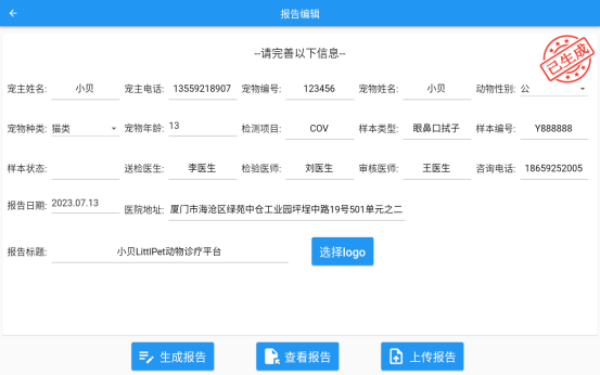Click the 上传报告 upload icon
The image size is (600, 375).
tap(396, 357)
